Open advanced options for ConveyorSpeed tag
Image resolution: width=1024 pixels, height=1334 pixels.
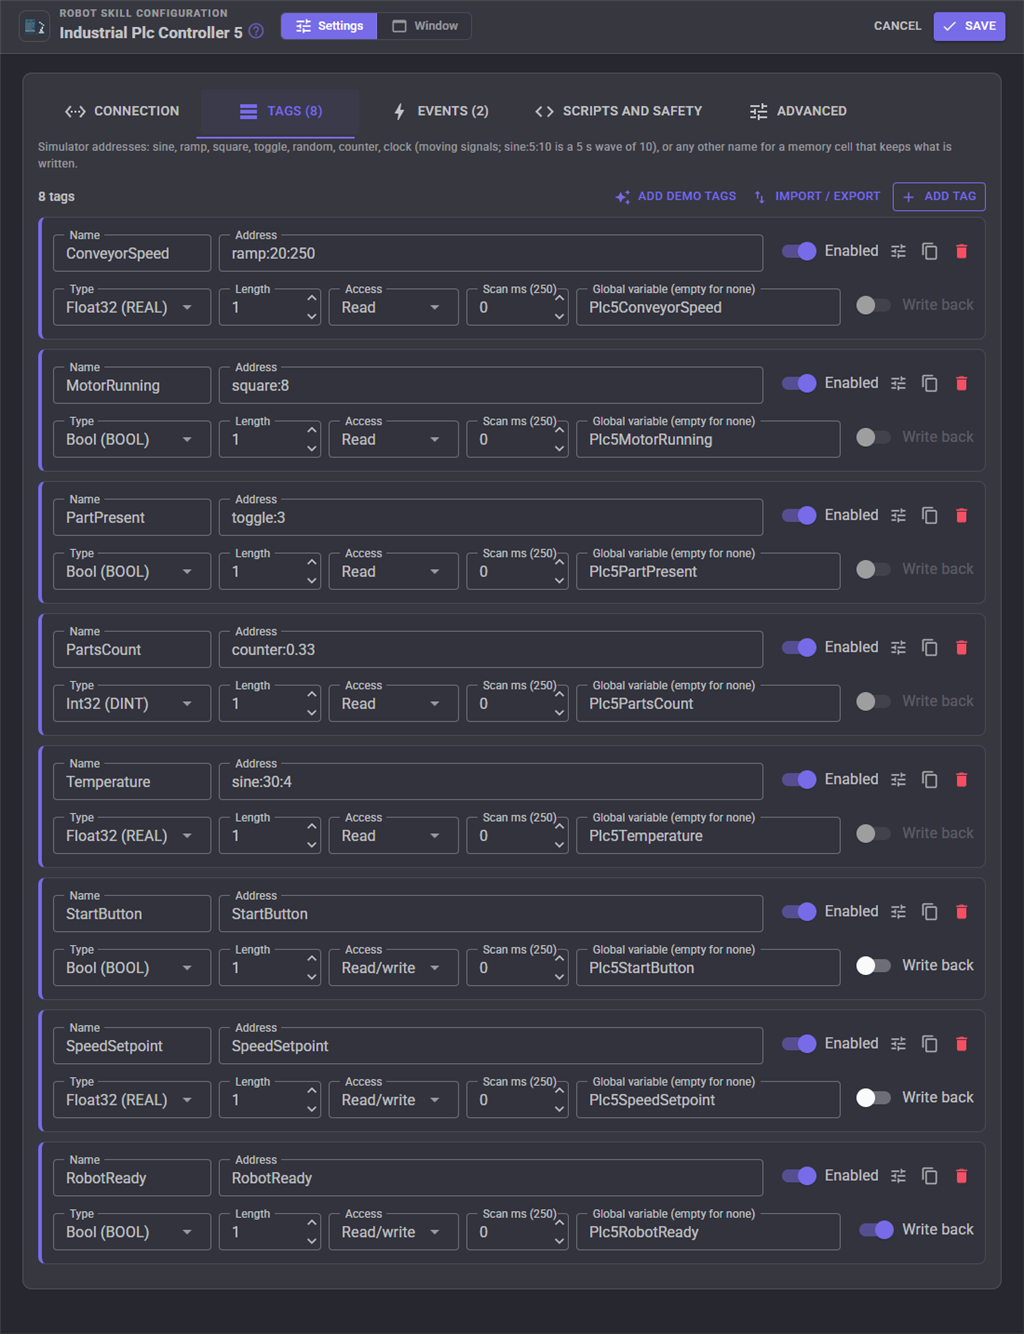coord(899,251)
